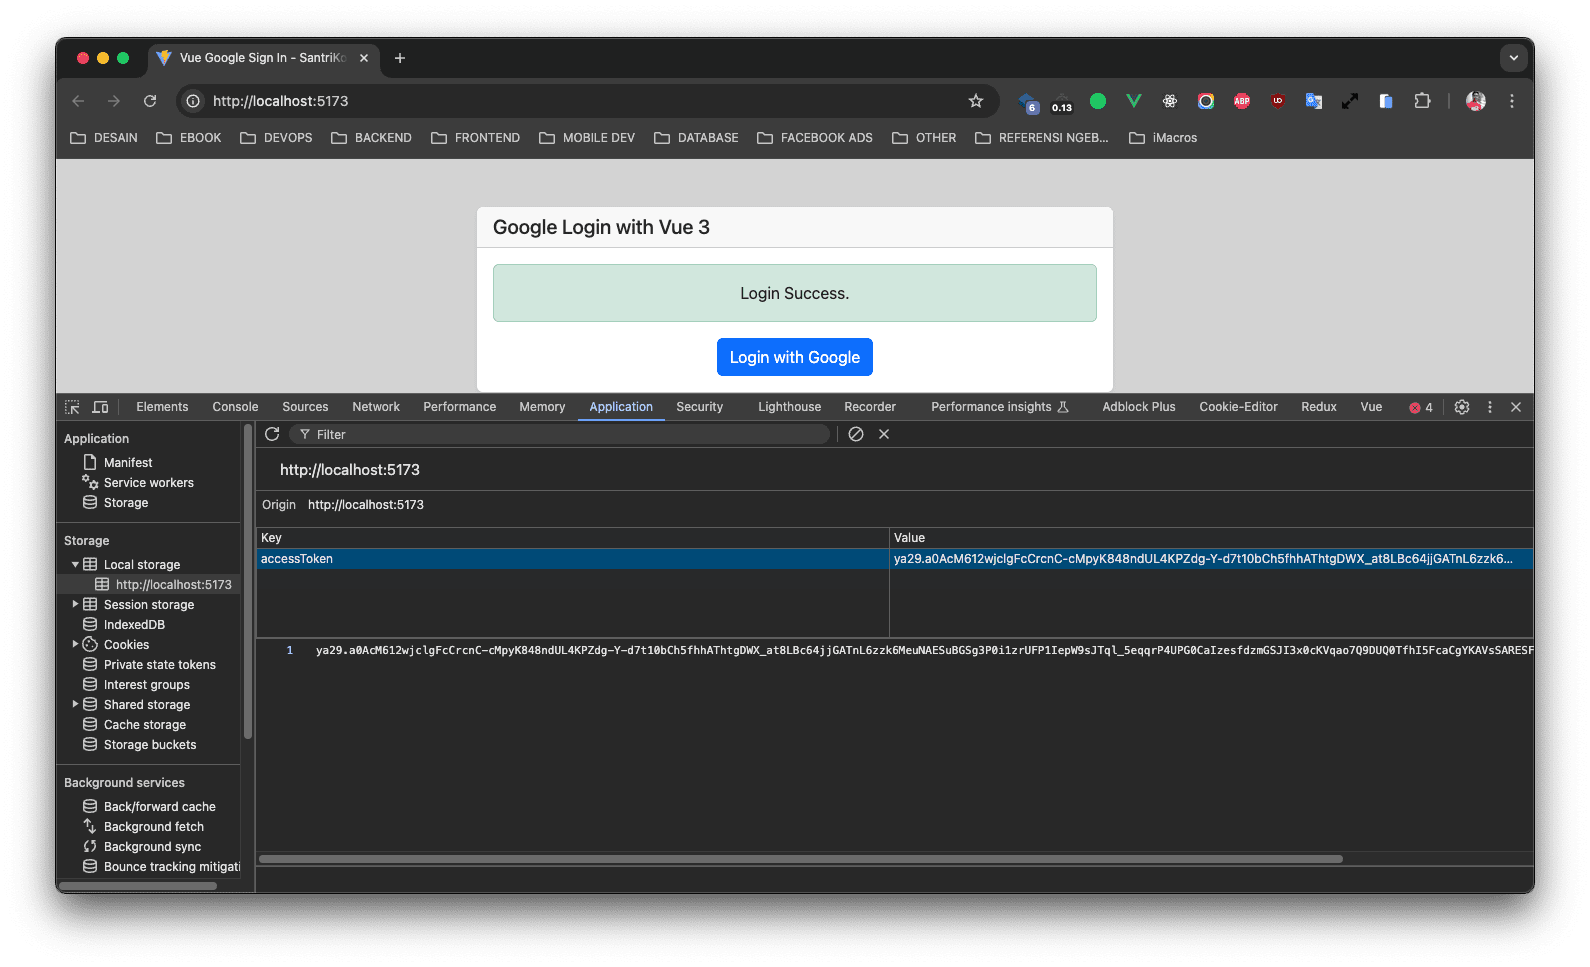
Task: Select the accessToken key cell
Action: tap(572, 559)
